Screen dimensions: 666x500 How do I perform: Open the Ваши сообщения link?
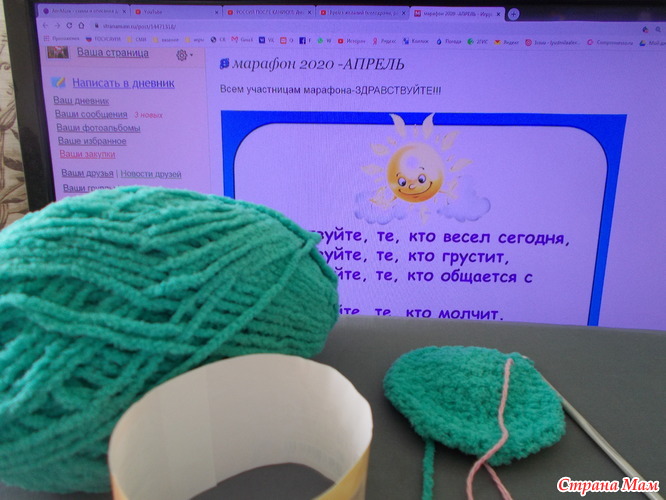click(x=91, y=114)
